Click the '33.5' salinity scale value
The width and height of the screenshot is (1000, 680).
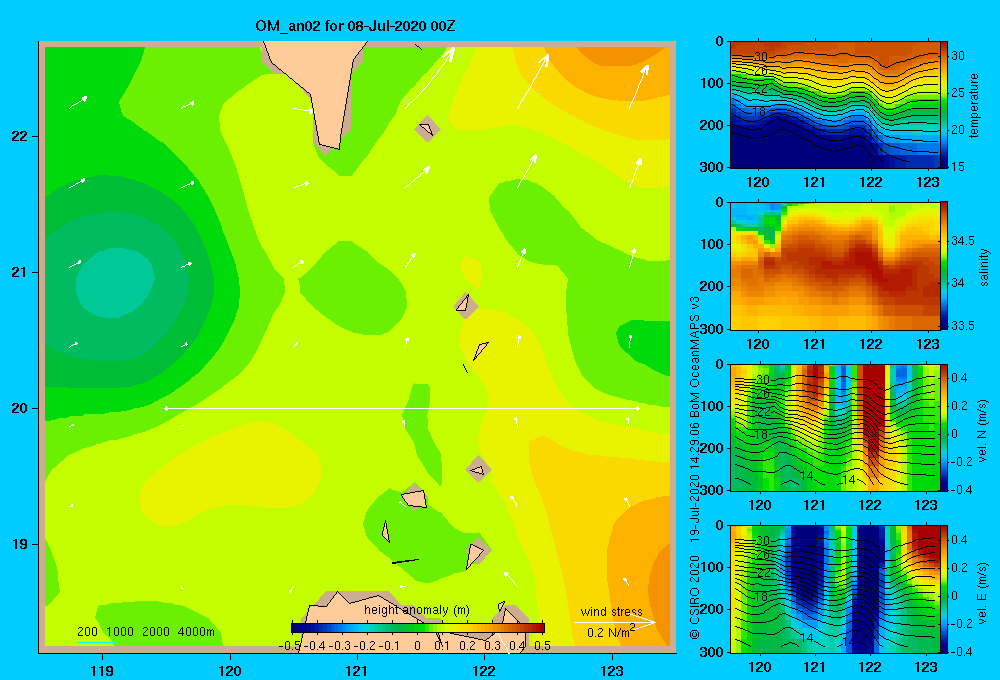point(963,325)
